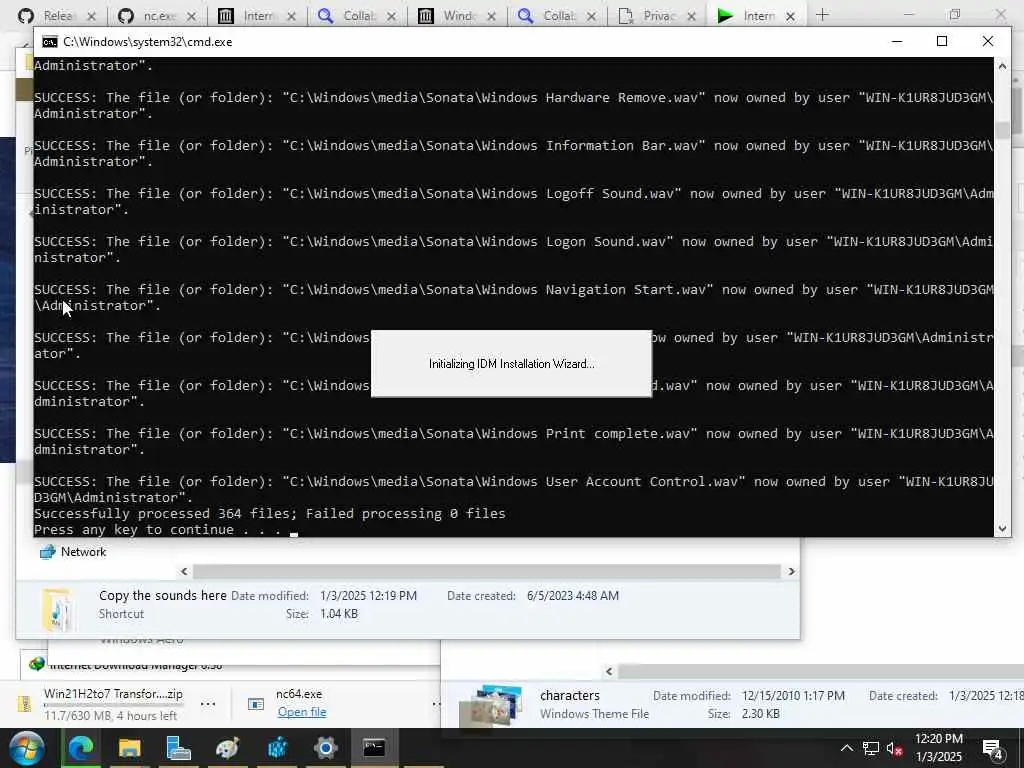This screenshot has width=1024, height=768.
Task: Maximize the cmd.exe window
Action: 942,41
